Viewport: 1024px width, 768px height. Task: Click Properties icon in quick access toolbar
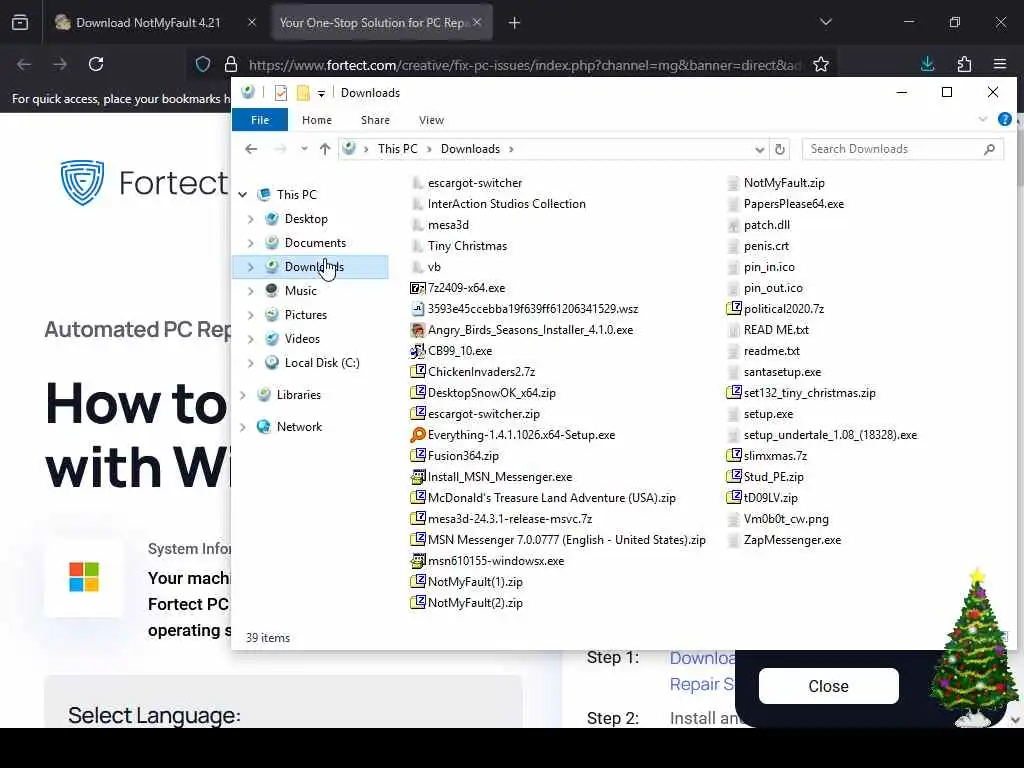pyautogui.click(x=281, y=93)
